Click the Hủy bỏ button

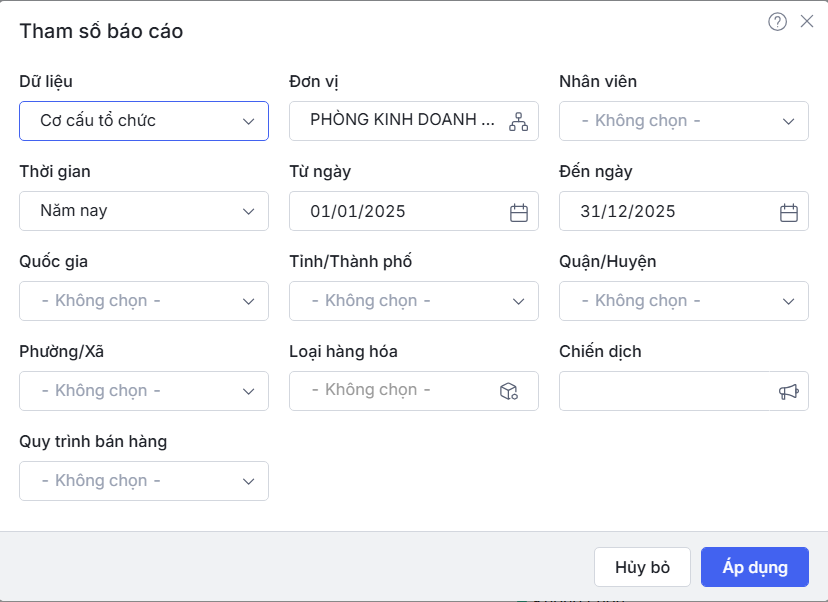pos(642,567)
